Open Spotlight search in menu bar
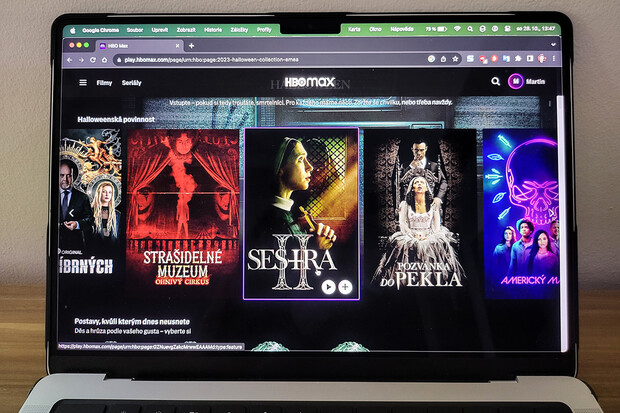This screenshot has height=413, width=620. [470, 29]
